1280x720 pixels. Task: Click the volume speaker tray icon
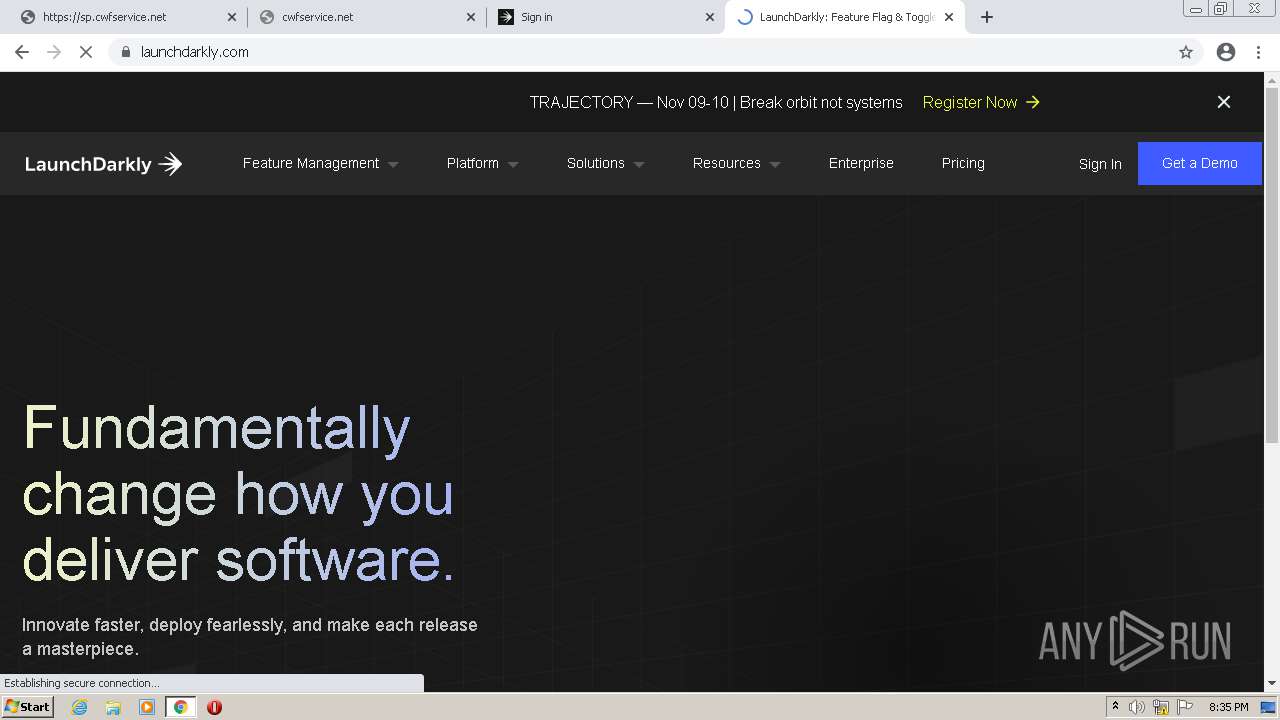pos(1137,707)
